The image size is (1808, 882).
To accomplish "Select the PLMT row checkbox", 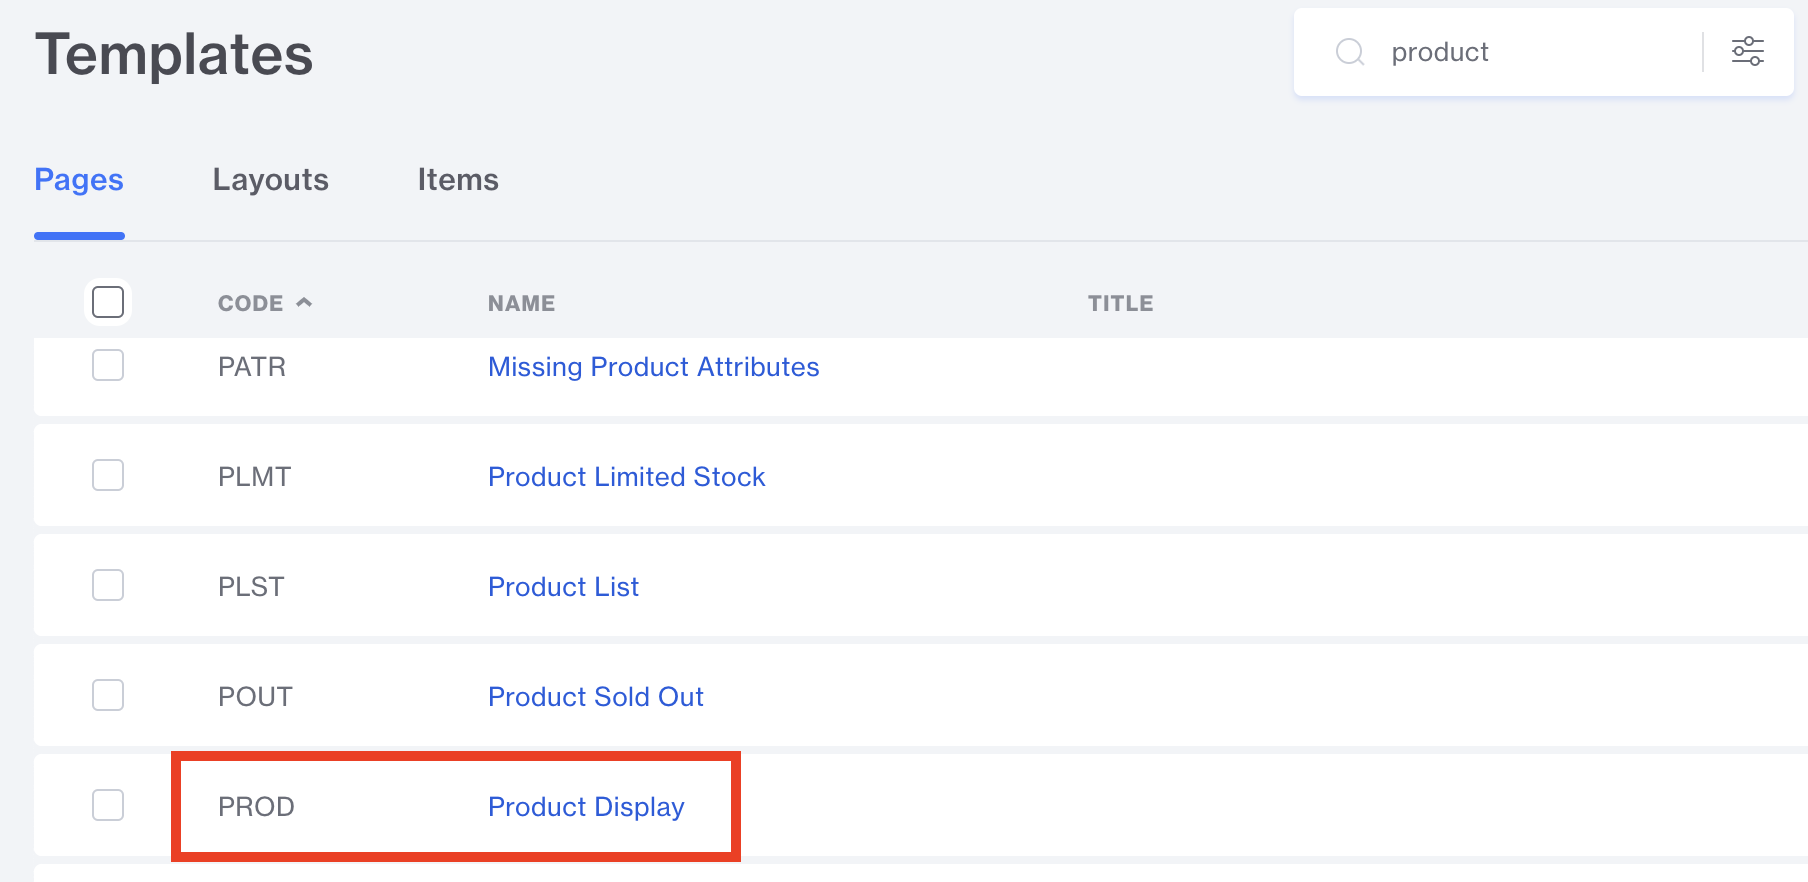I will pyautogui.click(x=108, y=476).
